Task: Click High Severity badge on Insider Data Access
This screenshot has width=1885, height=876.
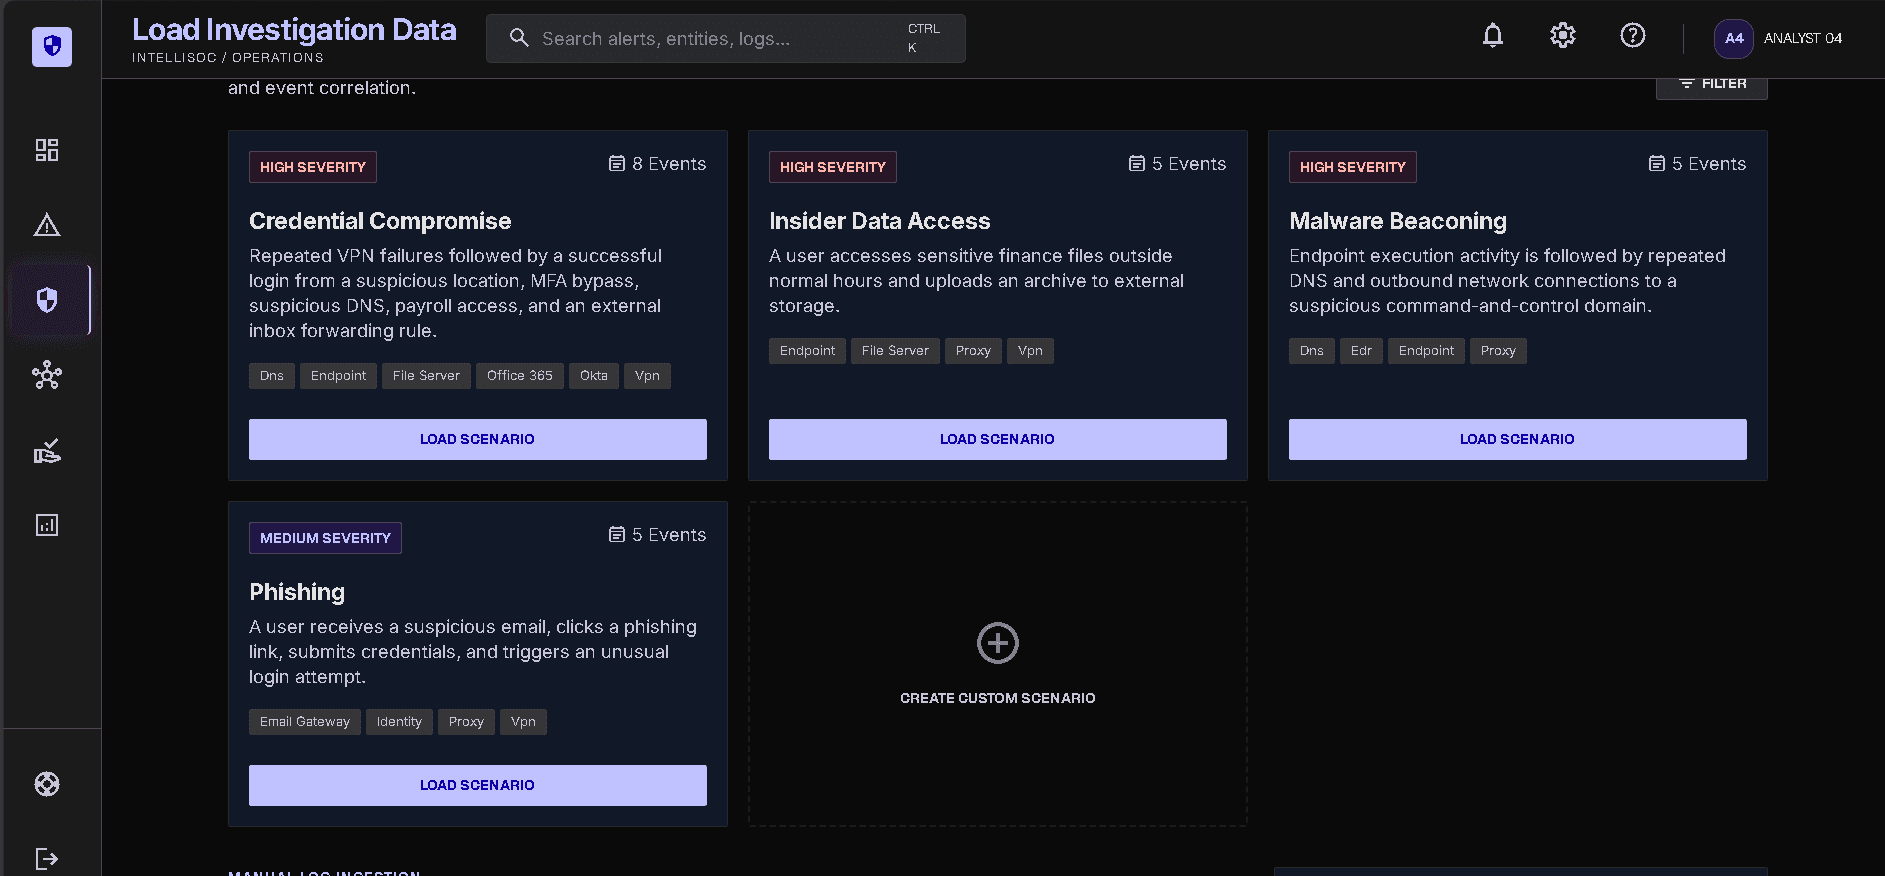Action: [833, 167]
